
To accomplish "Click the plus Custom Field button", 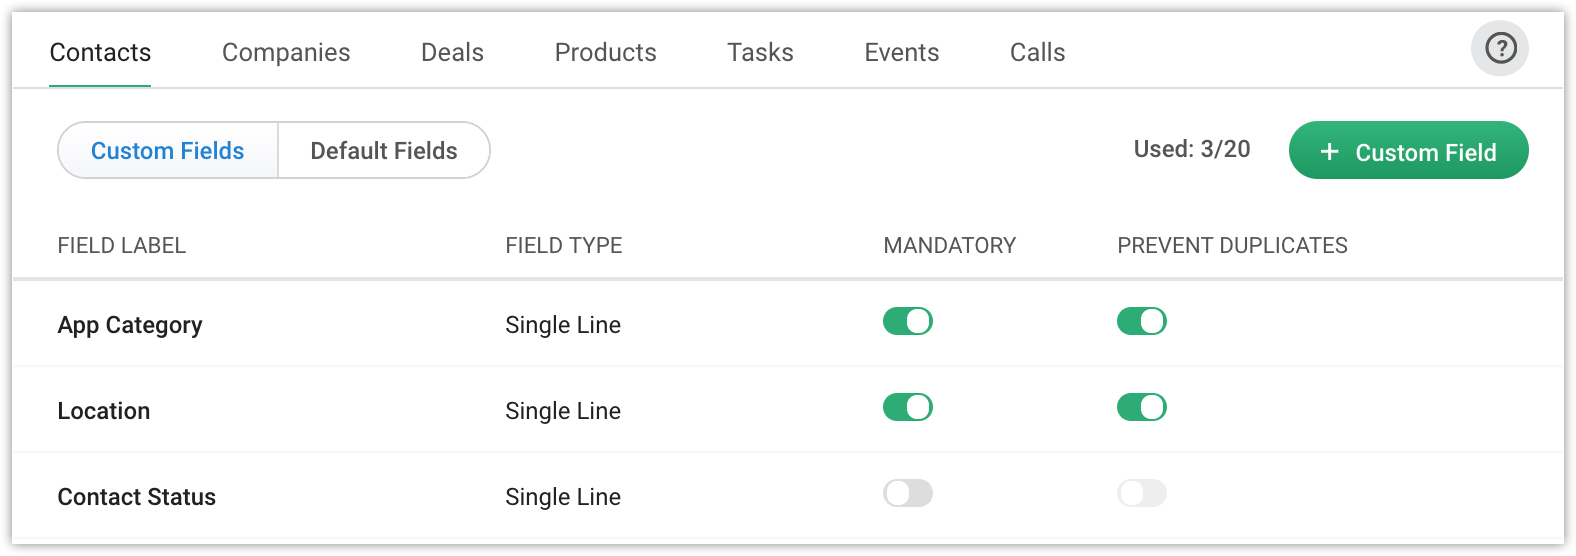I will coord(1408,151).
